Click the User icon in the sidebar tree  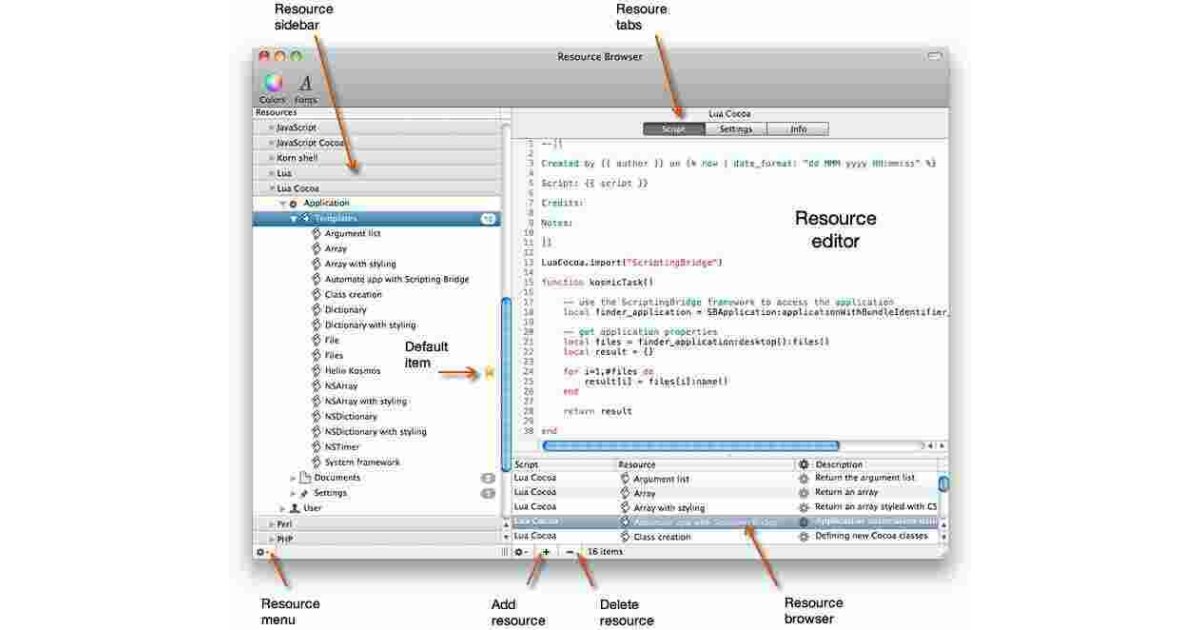click(x=295, y=508)
